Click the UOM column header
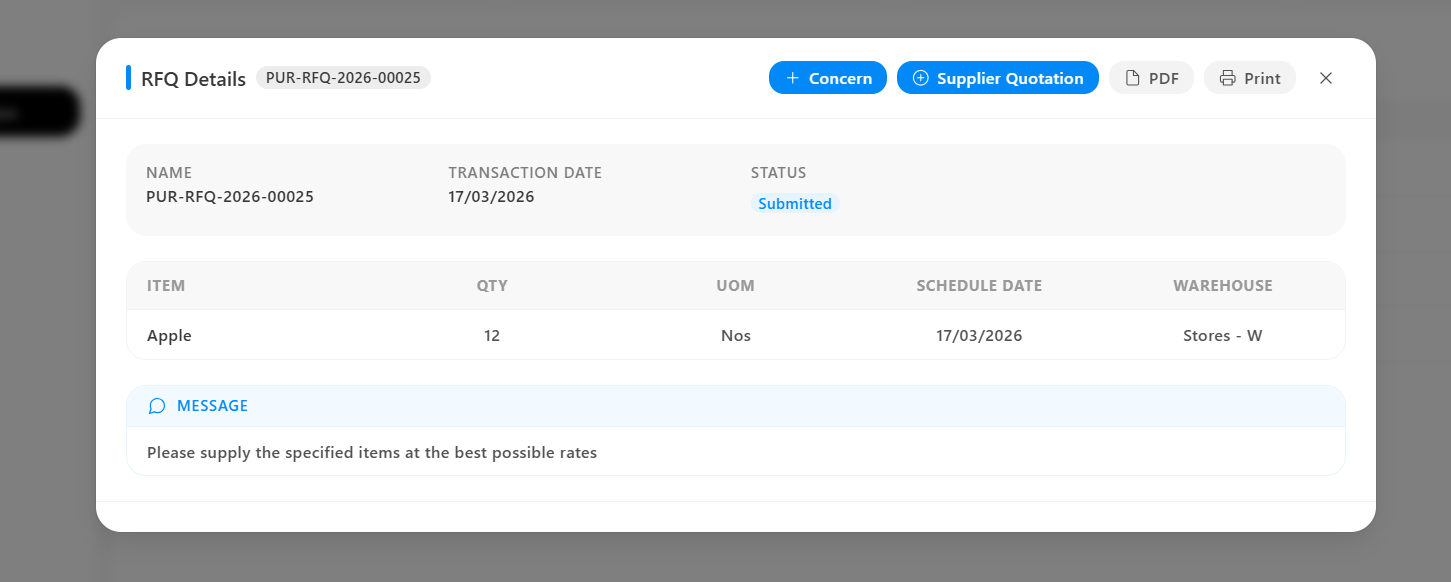The width and height of the screenshot is (1451, 582). click(x=736, y=286)
